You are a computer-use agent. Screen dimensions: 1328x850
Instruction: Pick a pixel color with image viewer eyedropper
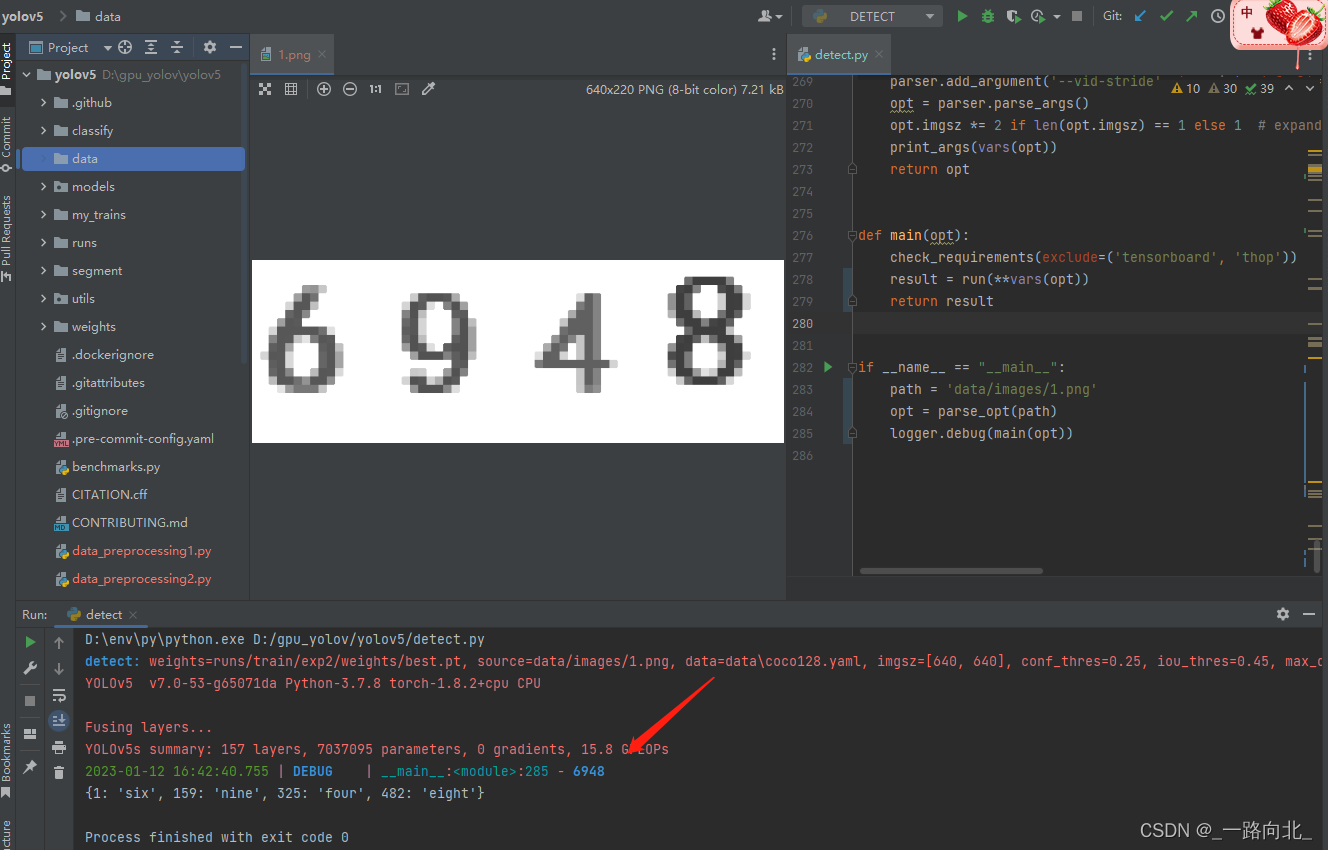coord(429,89)
